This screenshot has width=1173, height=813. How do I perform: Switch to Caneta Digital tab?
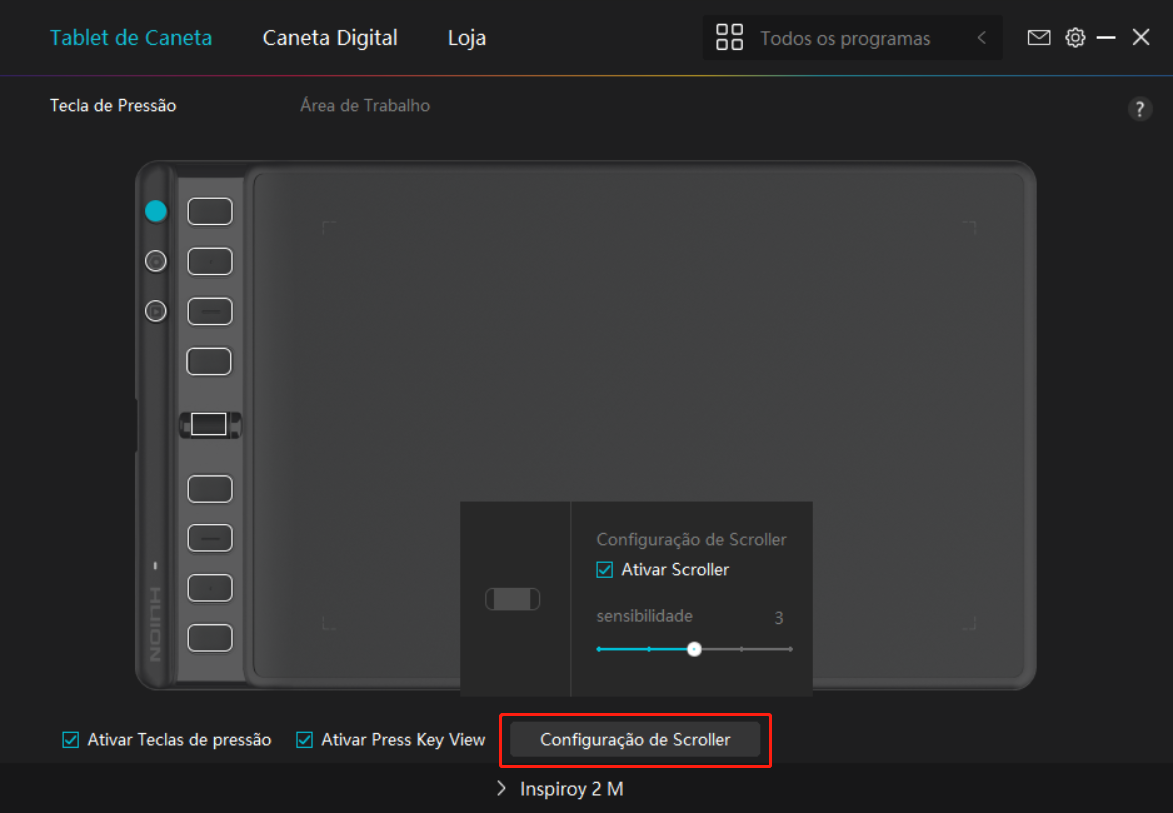pos(330,38)
